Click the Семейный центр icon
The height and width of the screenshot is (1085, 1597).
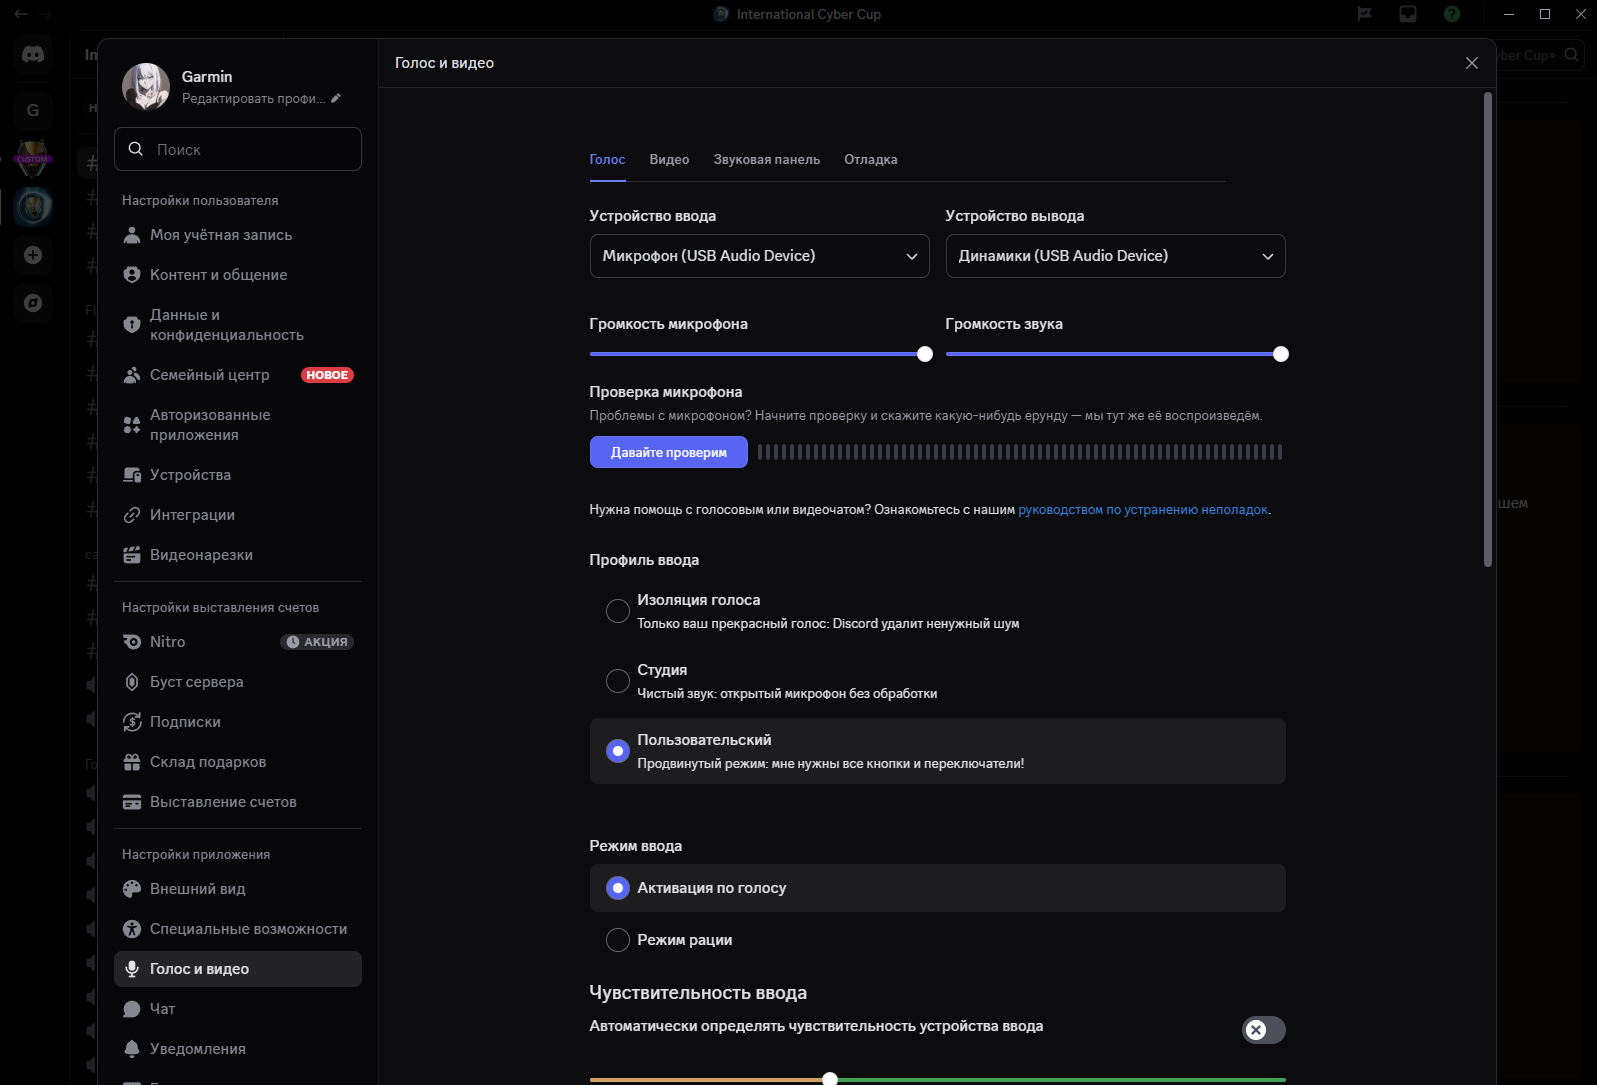pos(131,375)
